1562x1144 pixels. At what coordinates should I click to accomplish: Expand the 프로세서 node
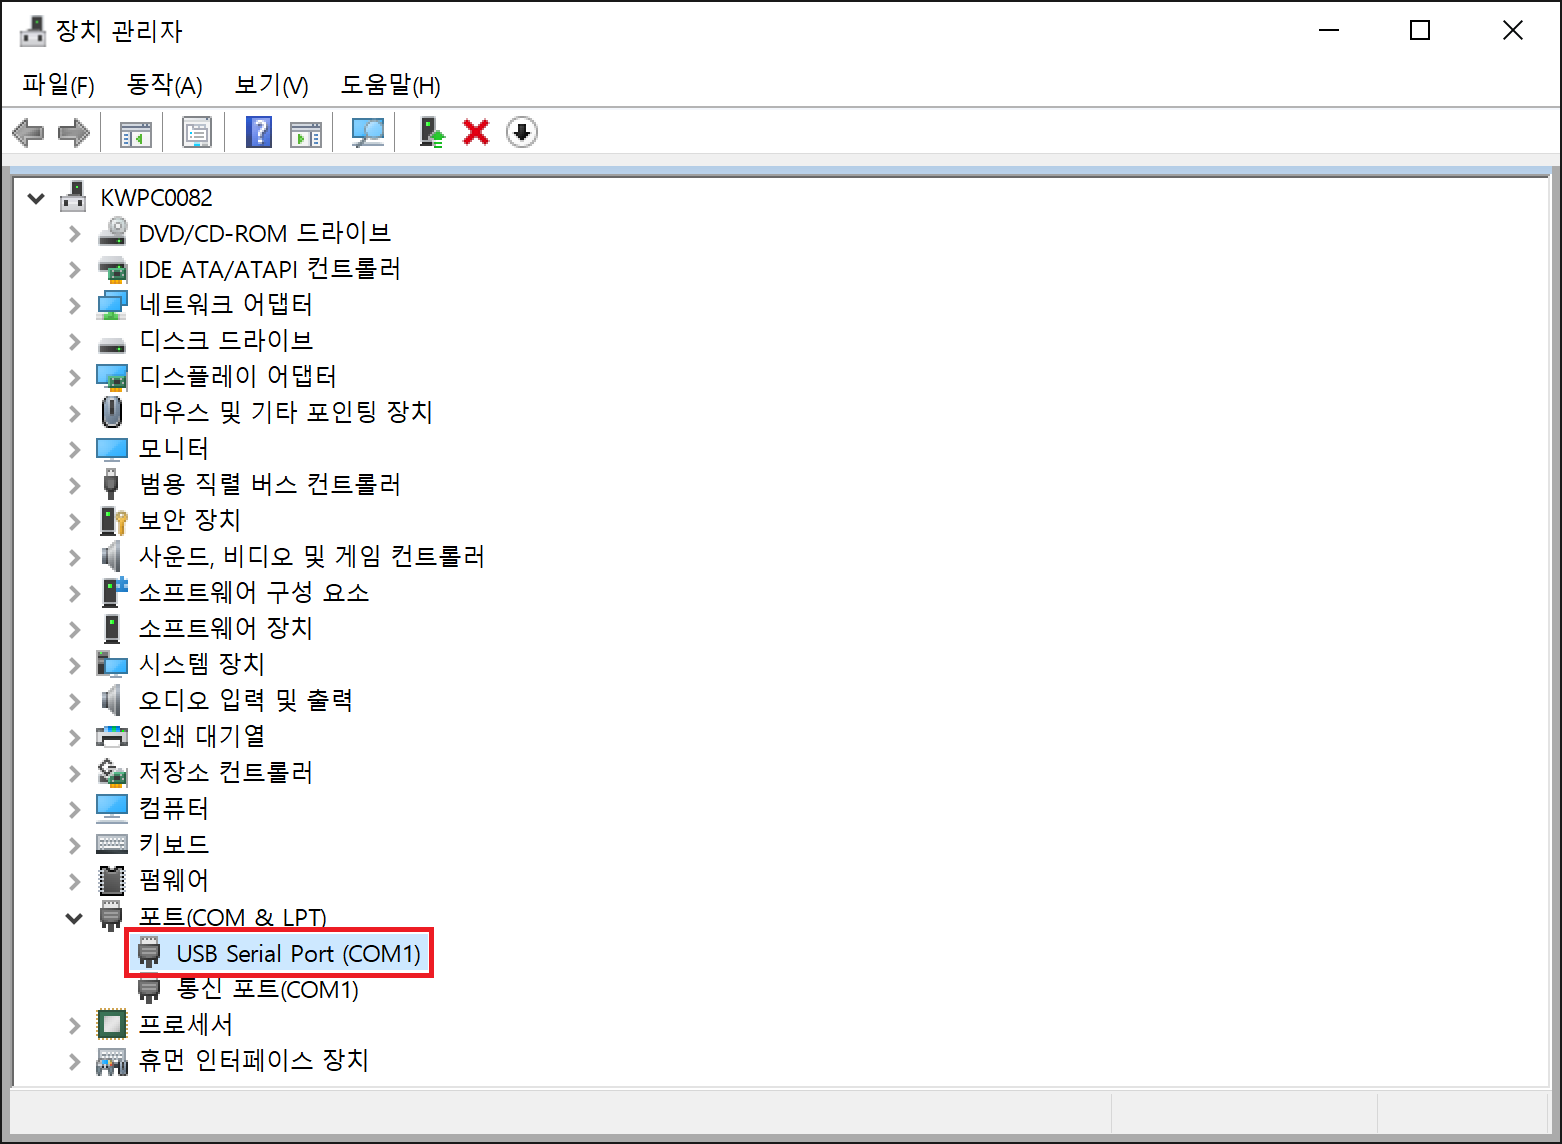click(x=75, y=1026)
